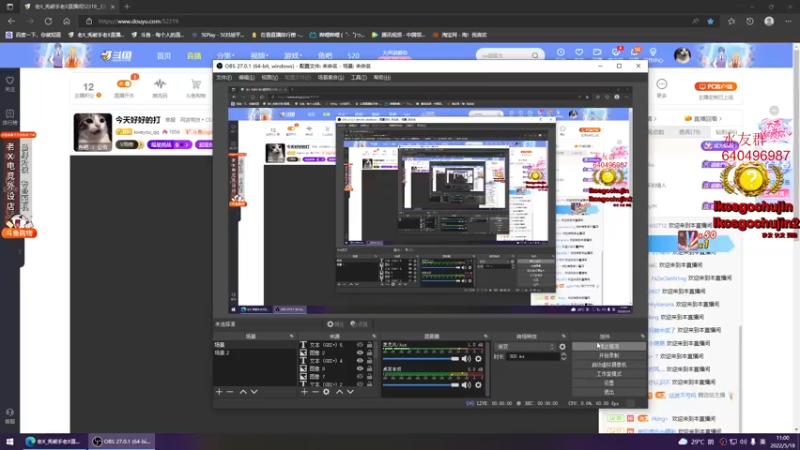Image resolution: width=800 pixels, height=450 pixels.
Task: Expand the Video dropdown in Douyu nav
Action: [x=259, y=56]
